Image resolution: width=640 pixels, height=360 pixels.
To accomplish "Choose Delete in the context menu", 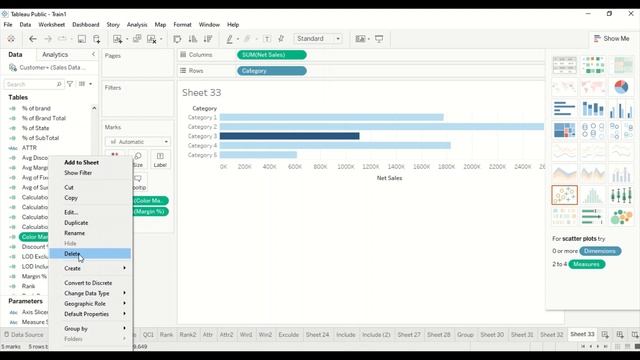I will click(90, 253).
